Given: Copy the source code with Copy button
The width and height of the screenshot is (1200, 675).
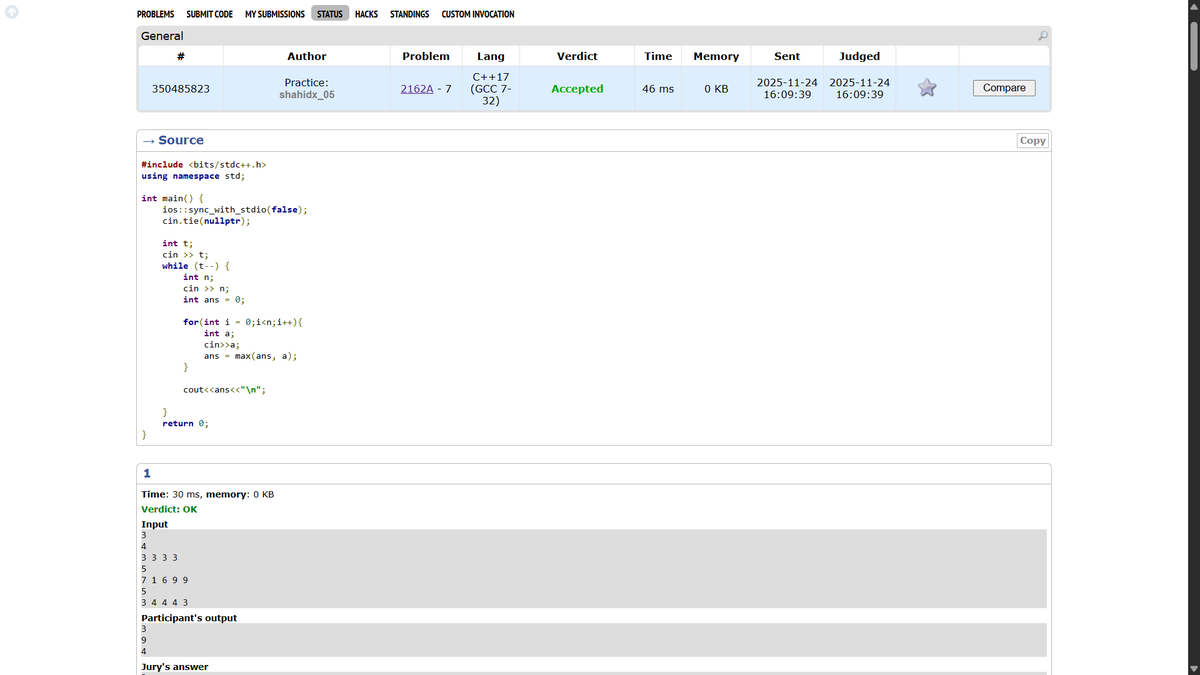Looking at the screenshot, I should pos(1032,141).
